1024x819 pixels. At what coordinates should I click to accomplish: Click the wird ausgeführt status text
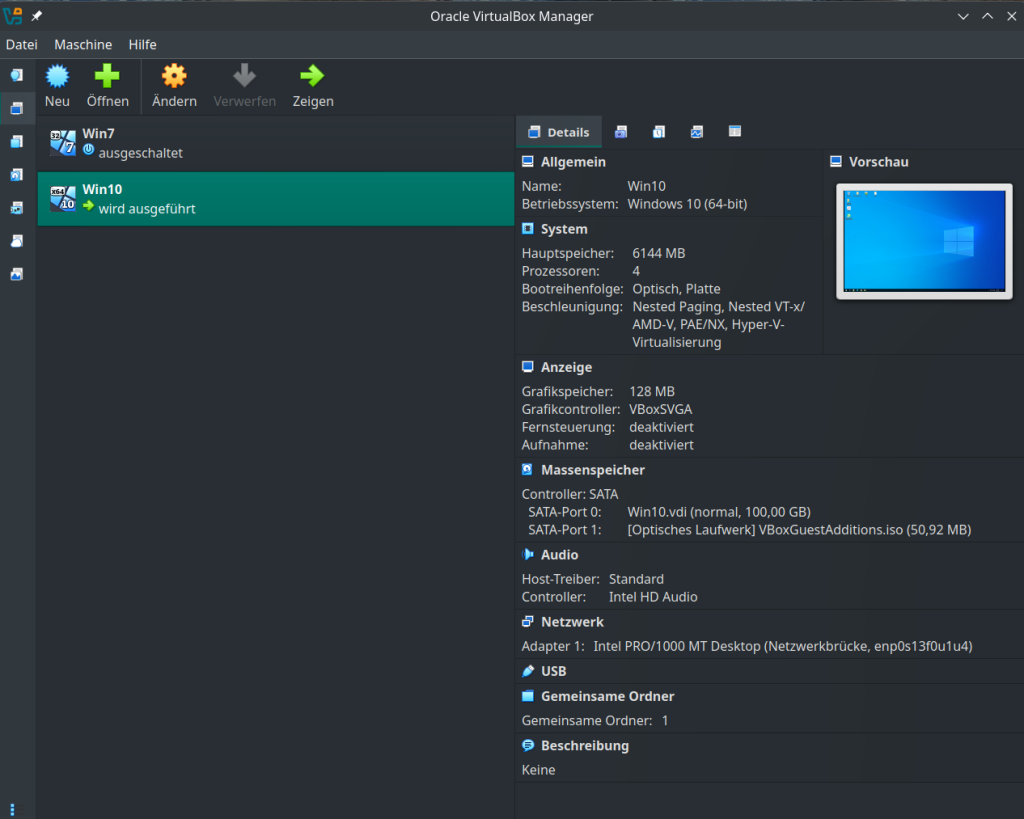pos(147,209)
